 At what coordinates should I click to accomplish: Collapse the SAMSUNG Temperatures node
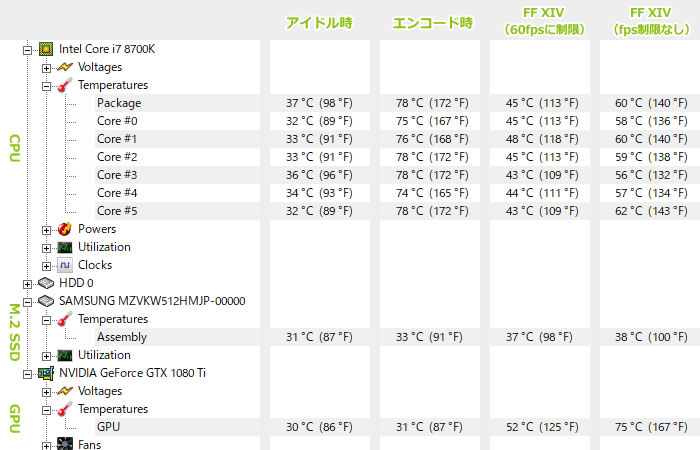click(x=46, y=320)
